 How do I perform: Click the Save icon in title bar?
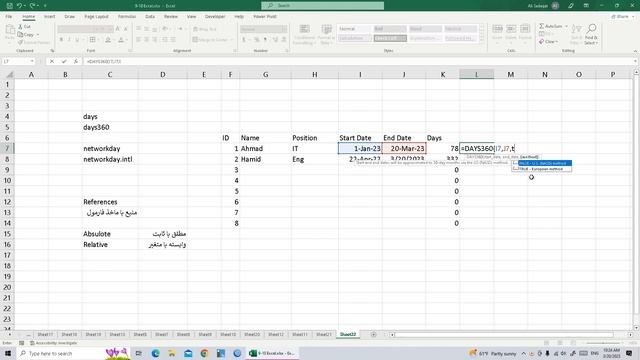[9, 6]
